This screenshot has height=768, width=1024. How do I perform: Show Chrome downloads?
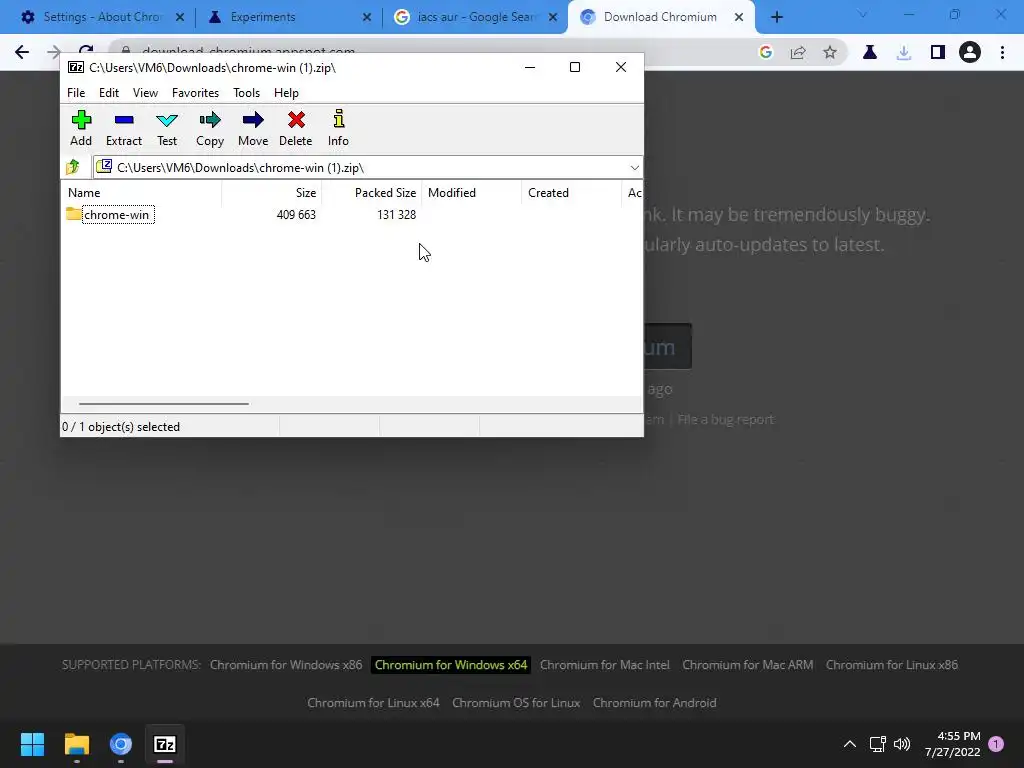904,52
